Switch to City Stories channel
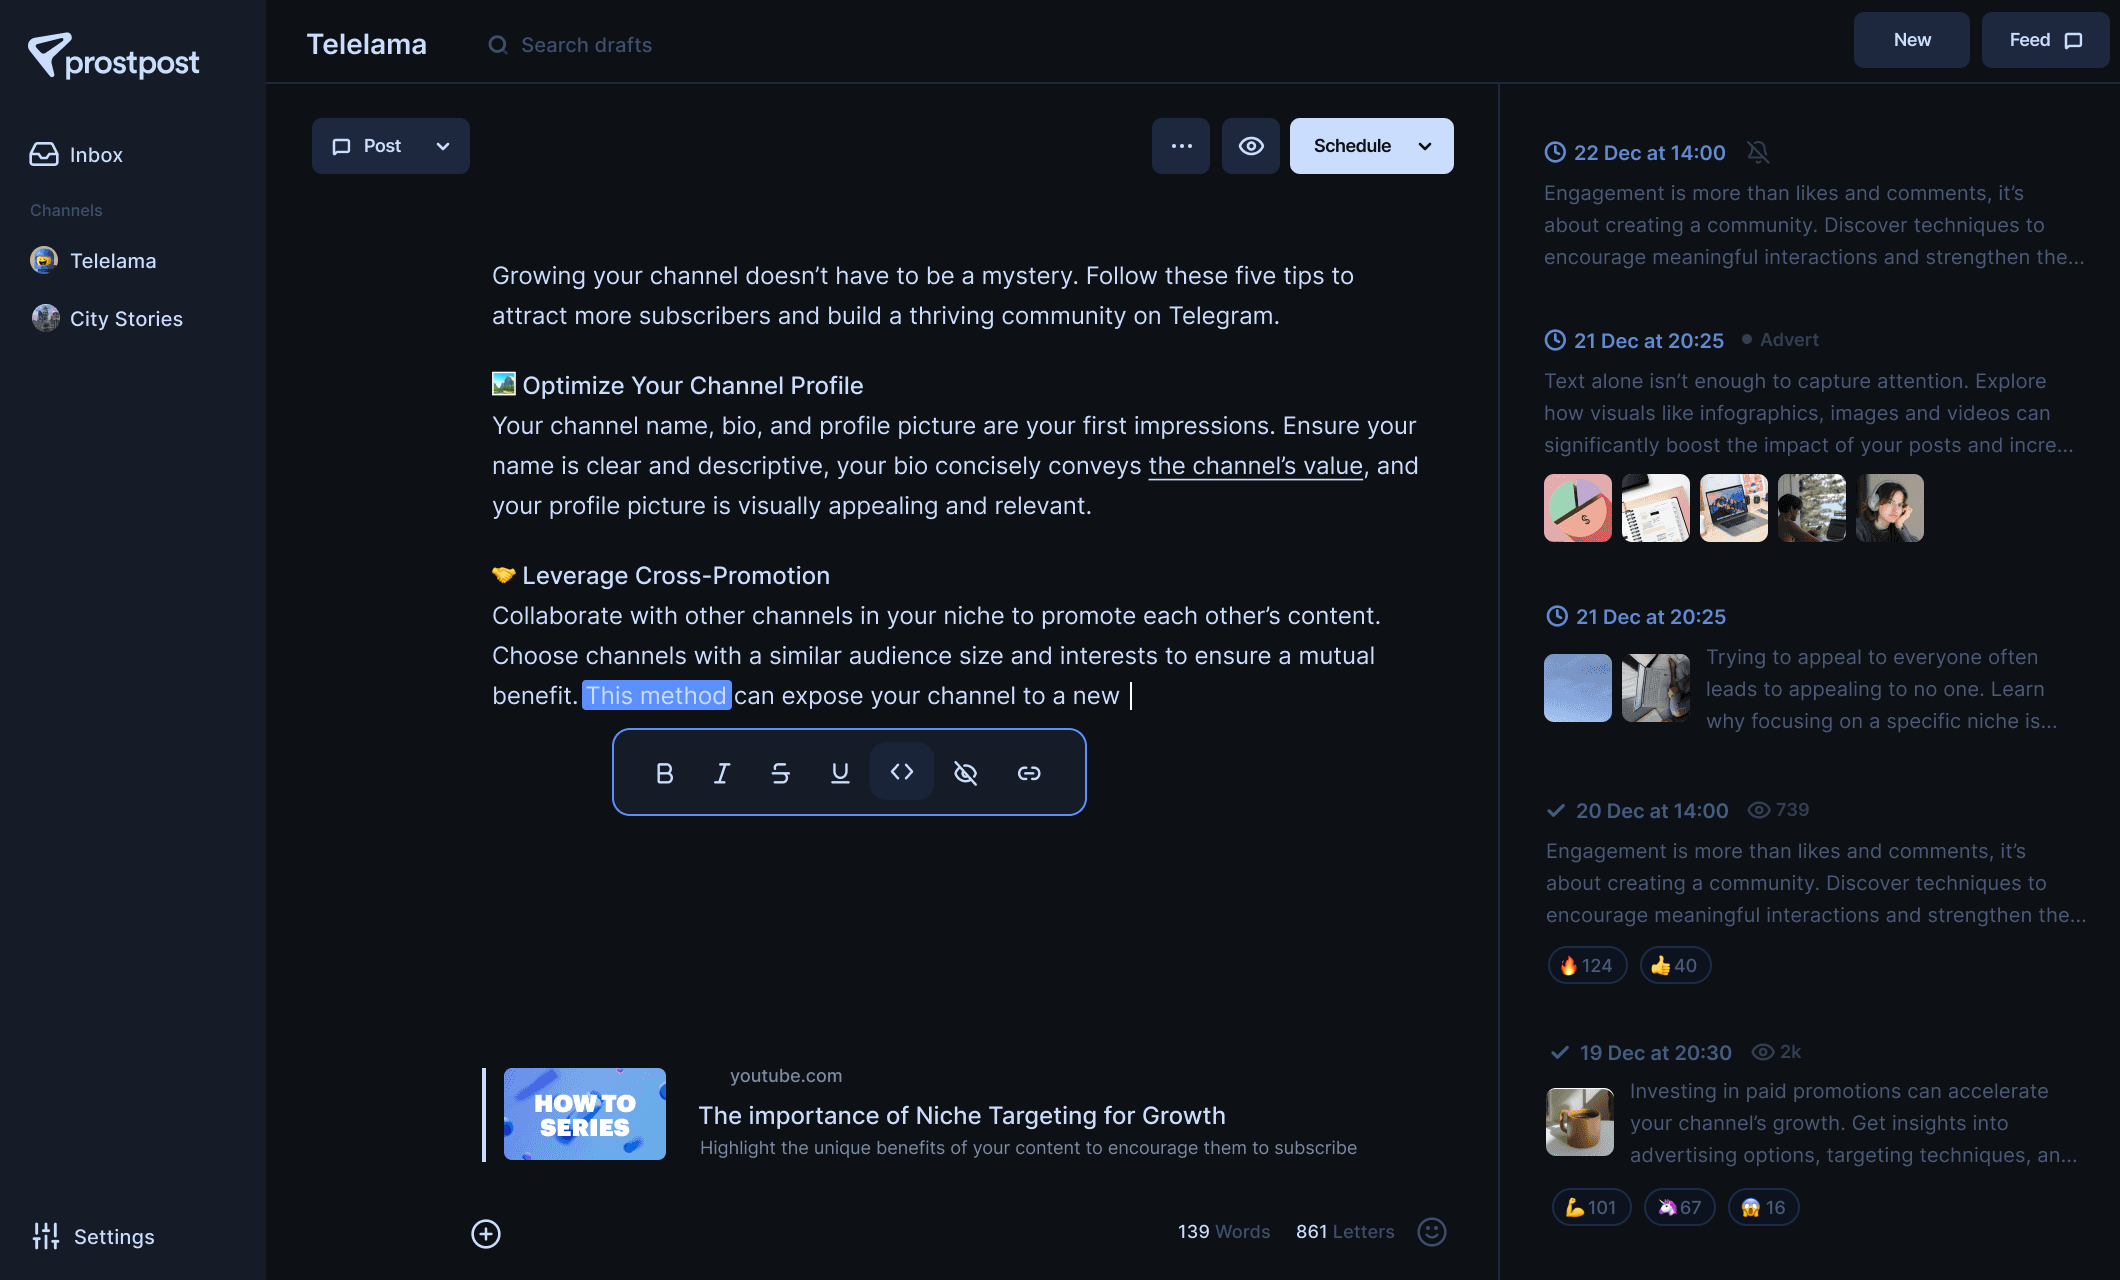The image size is (2120, 1280). point(107,318)
